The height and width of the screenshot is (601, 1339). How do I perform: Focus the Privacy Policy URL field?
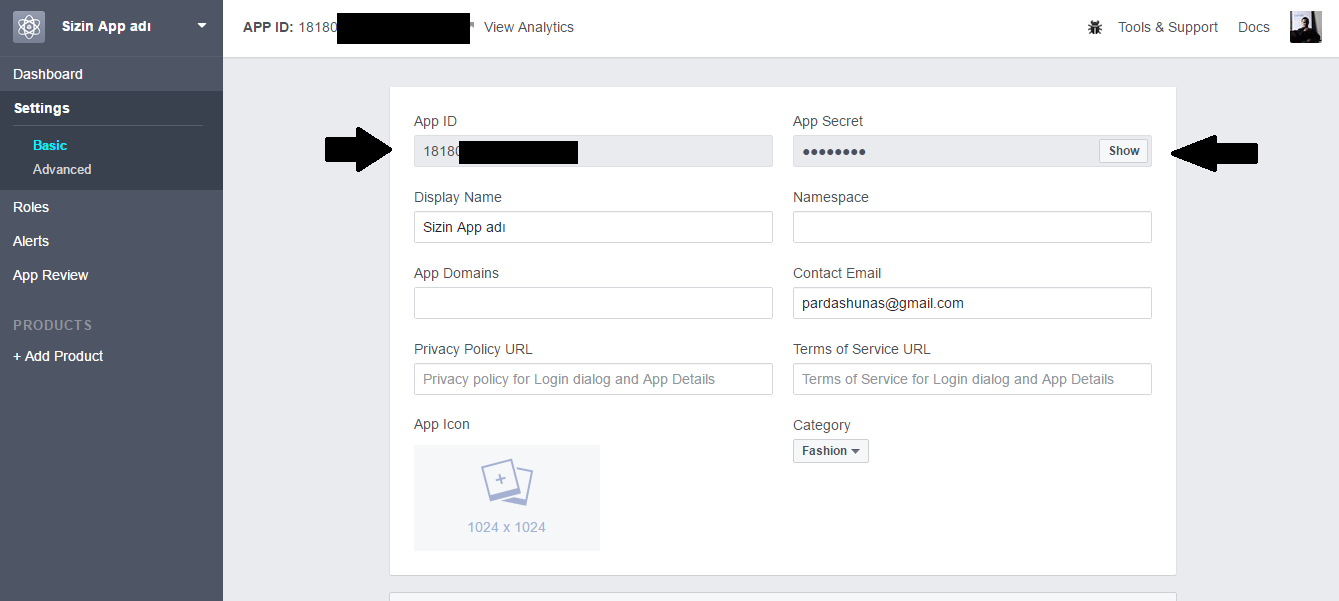[x=593, y=379]
